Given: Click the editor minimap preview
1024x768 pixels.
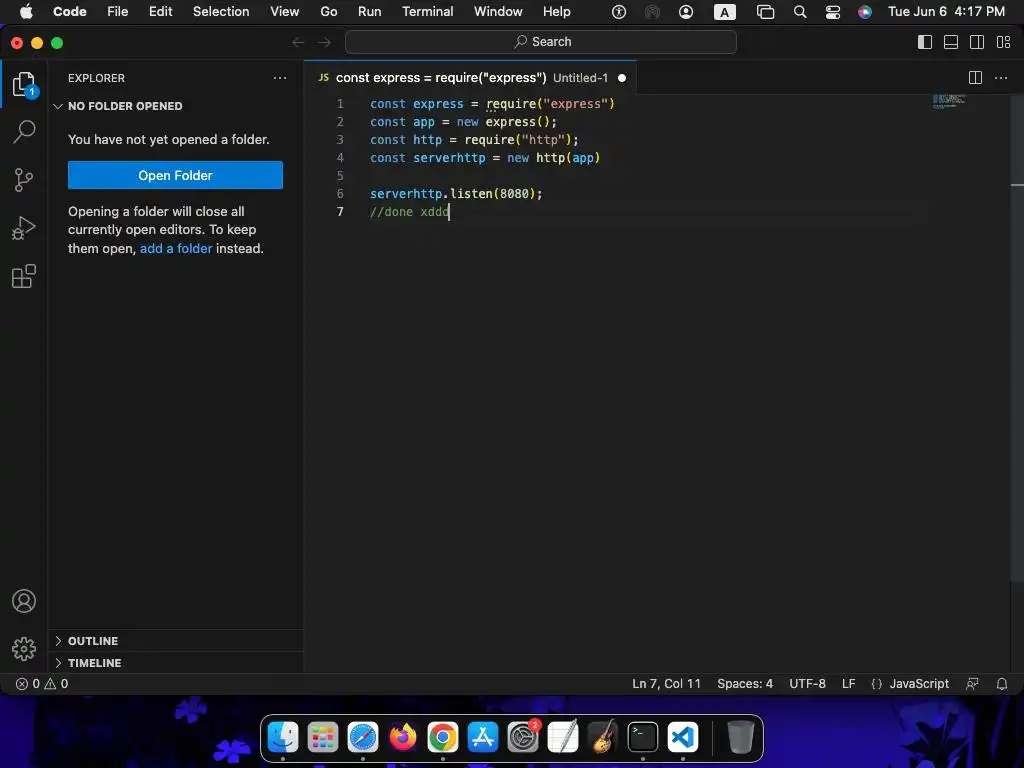Looking at the screenshot, I should (x=949, y=101).
